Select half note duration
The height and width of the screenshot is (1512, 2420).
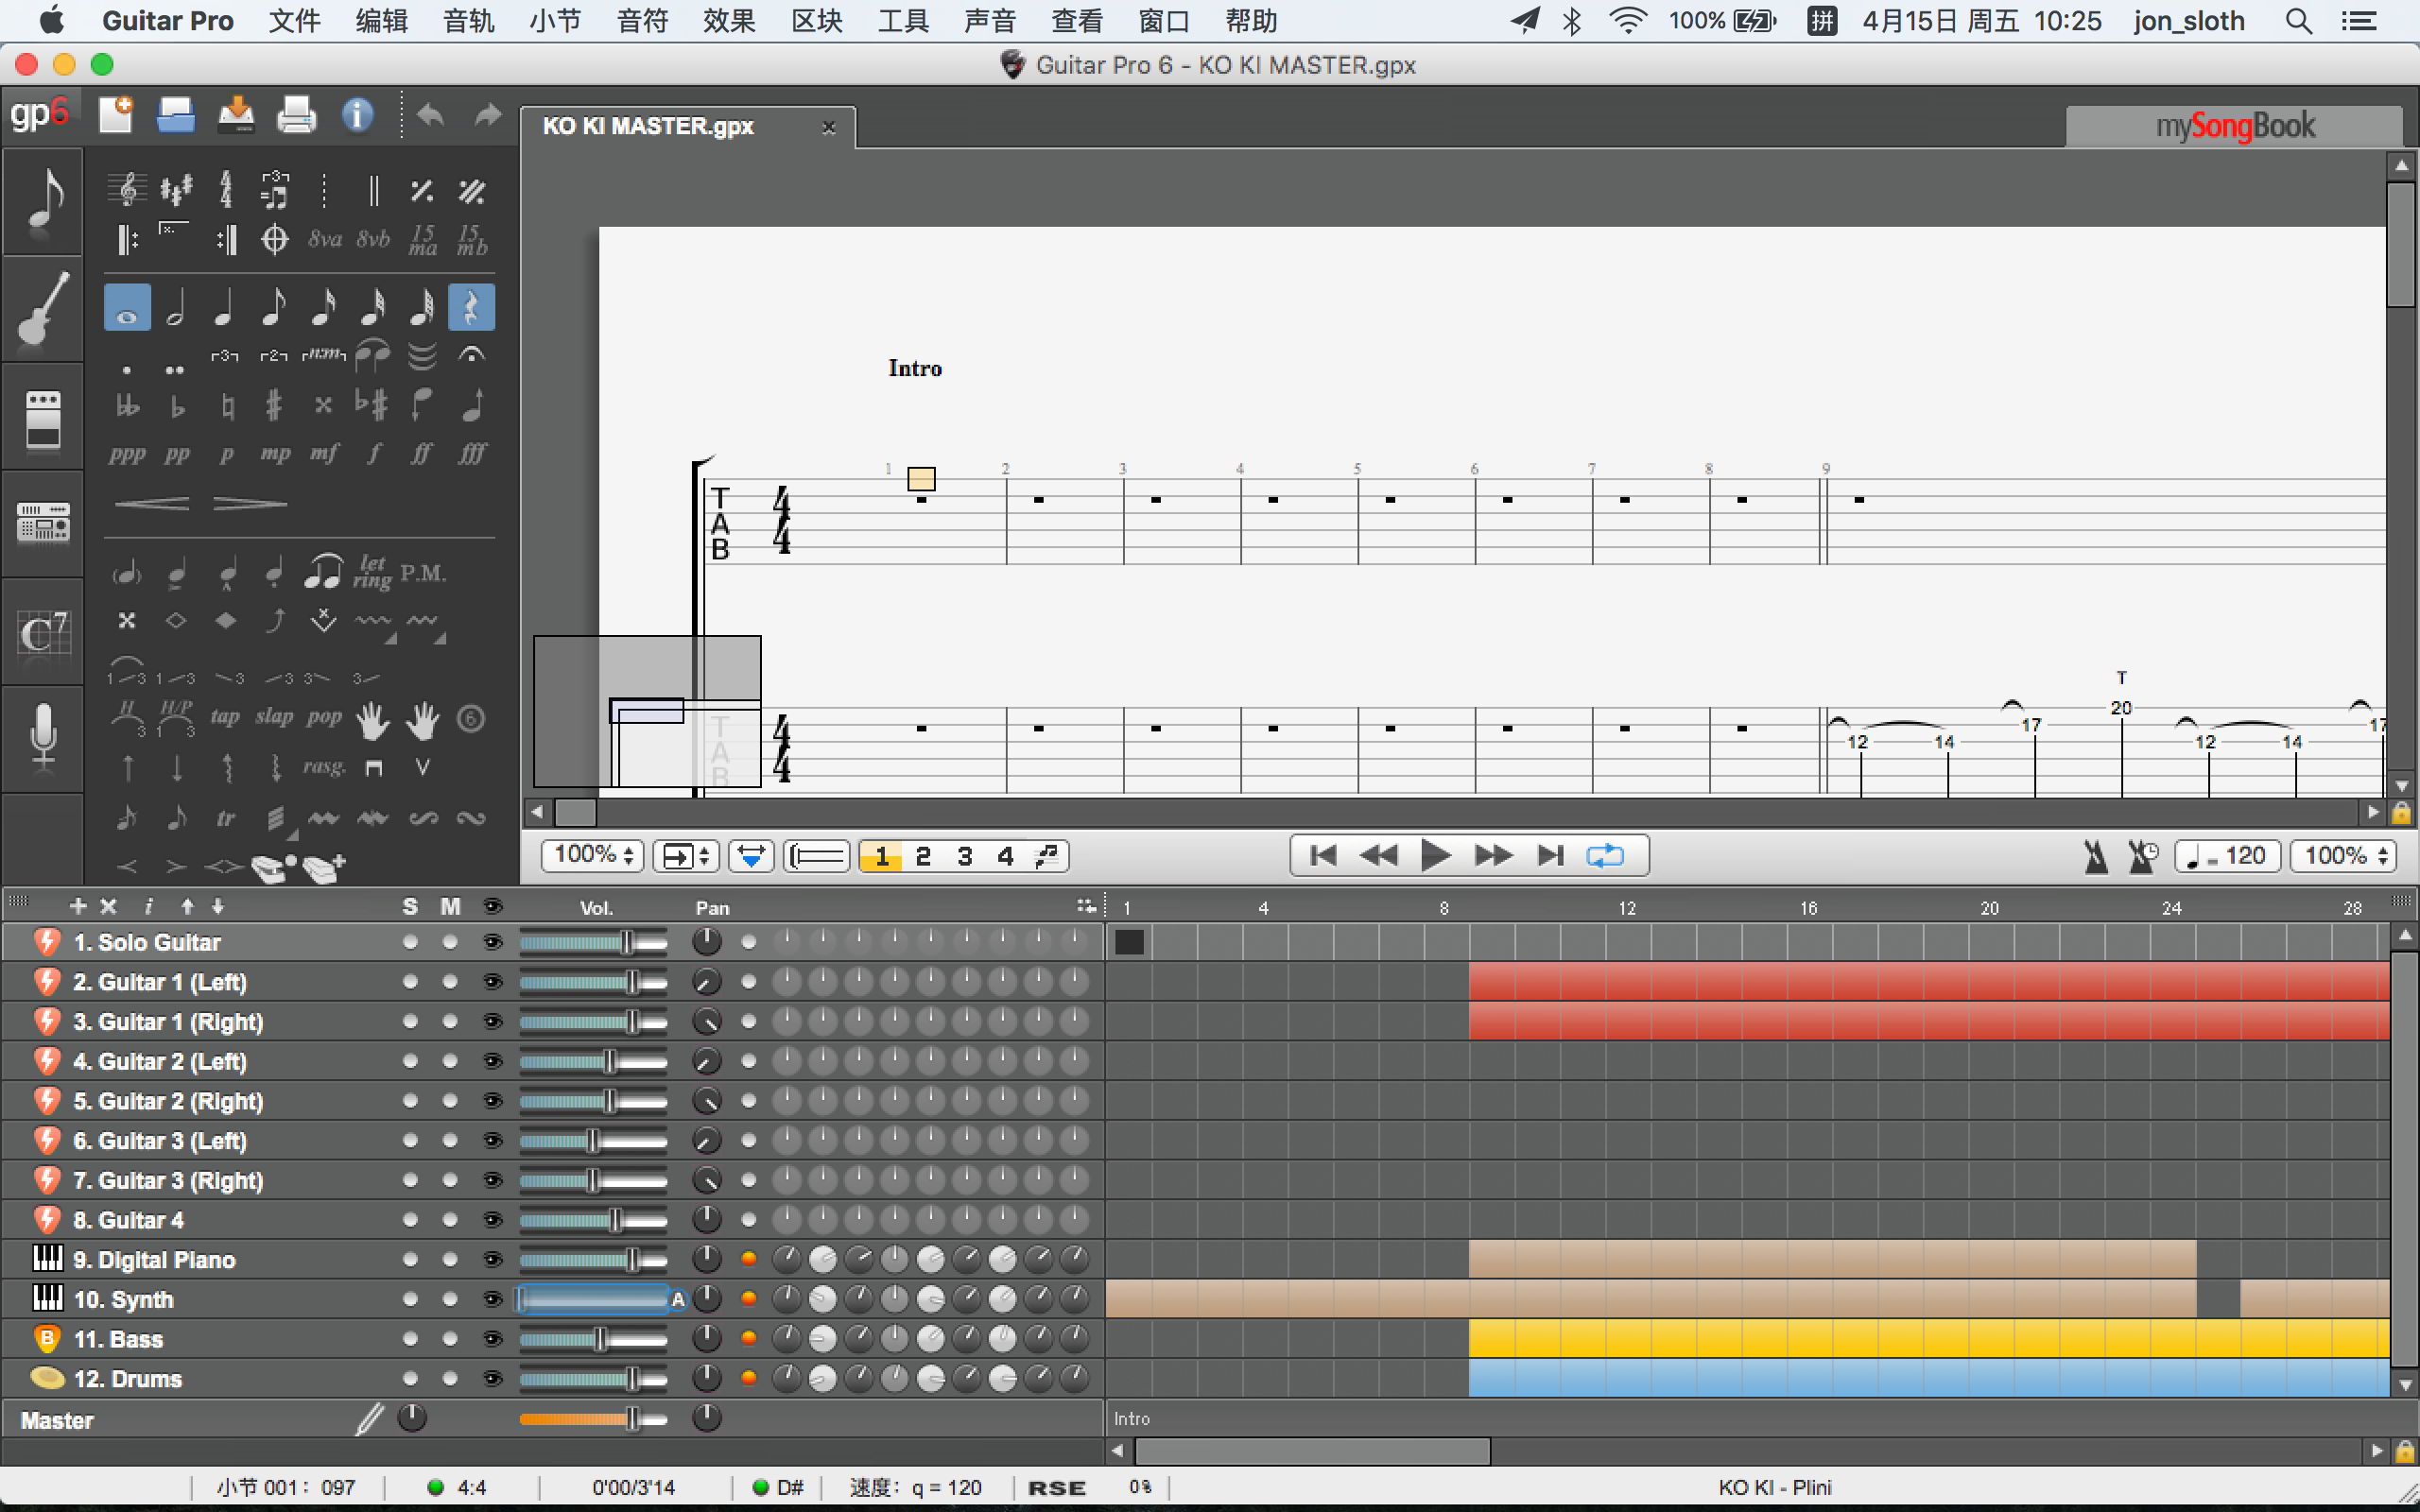[x=176, y=307]
